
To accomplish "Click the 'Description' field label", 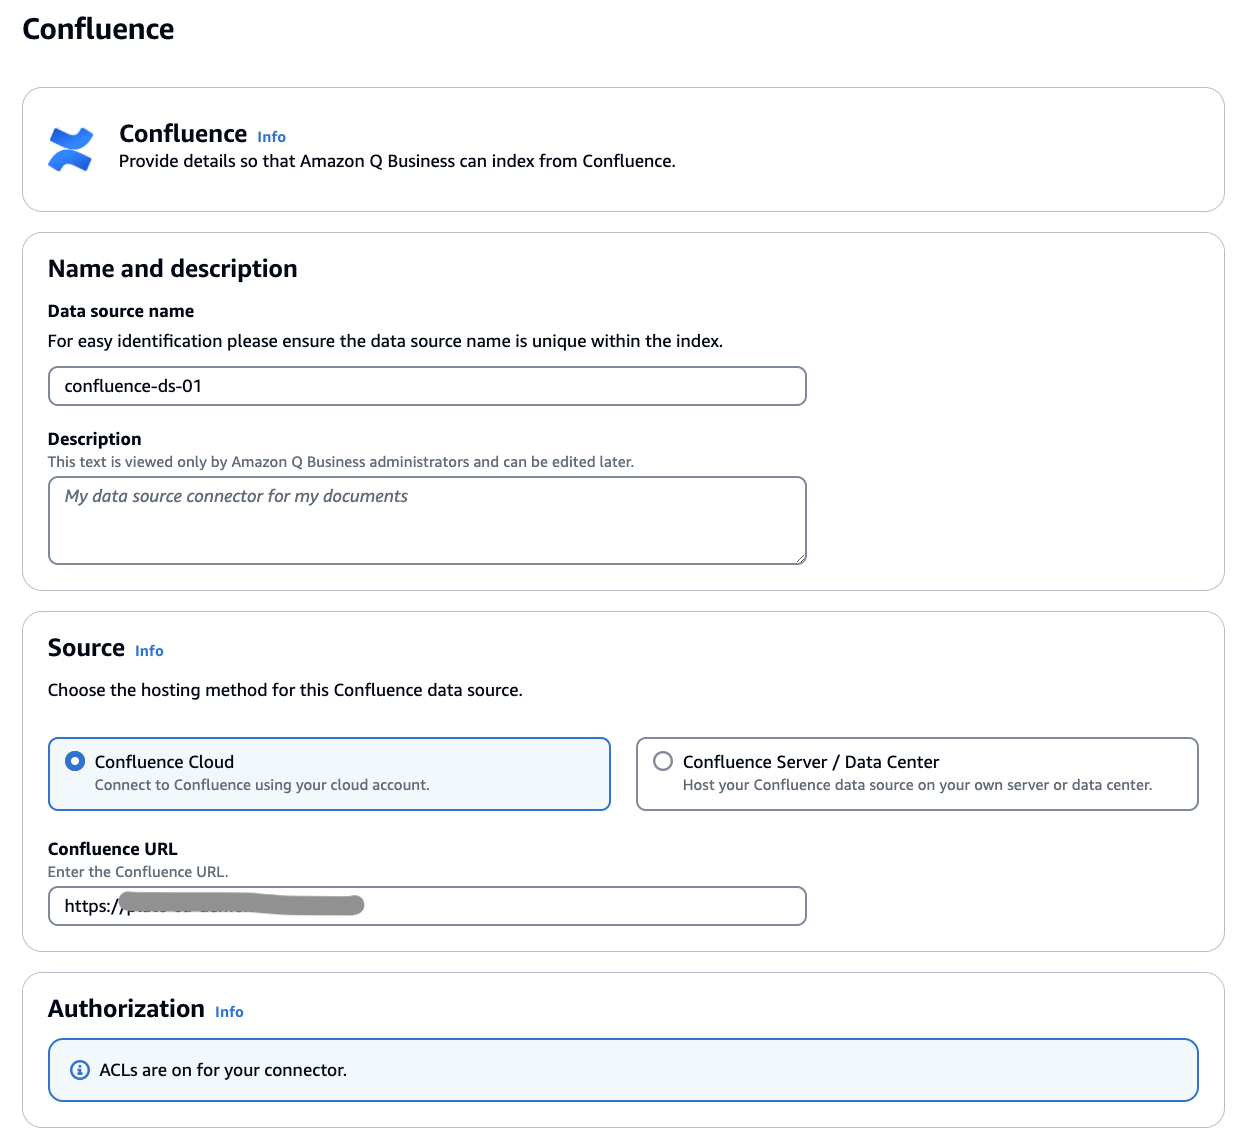I will (x=95, y=439).
